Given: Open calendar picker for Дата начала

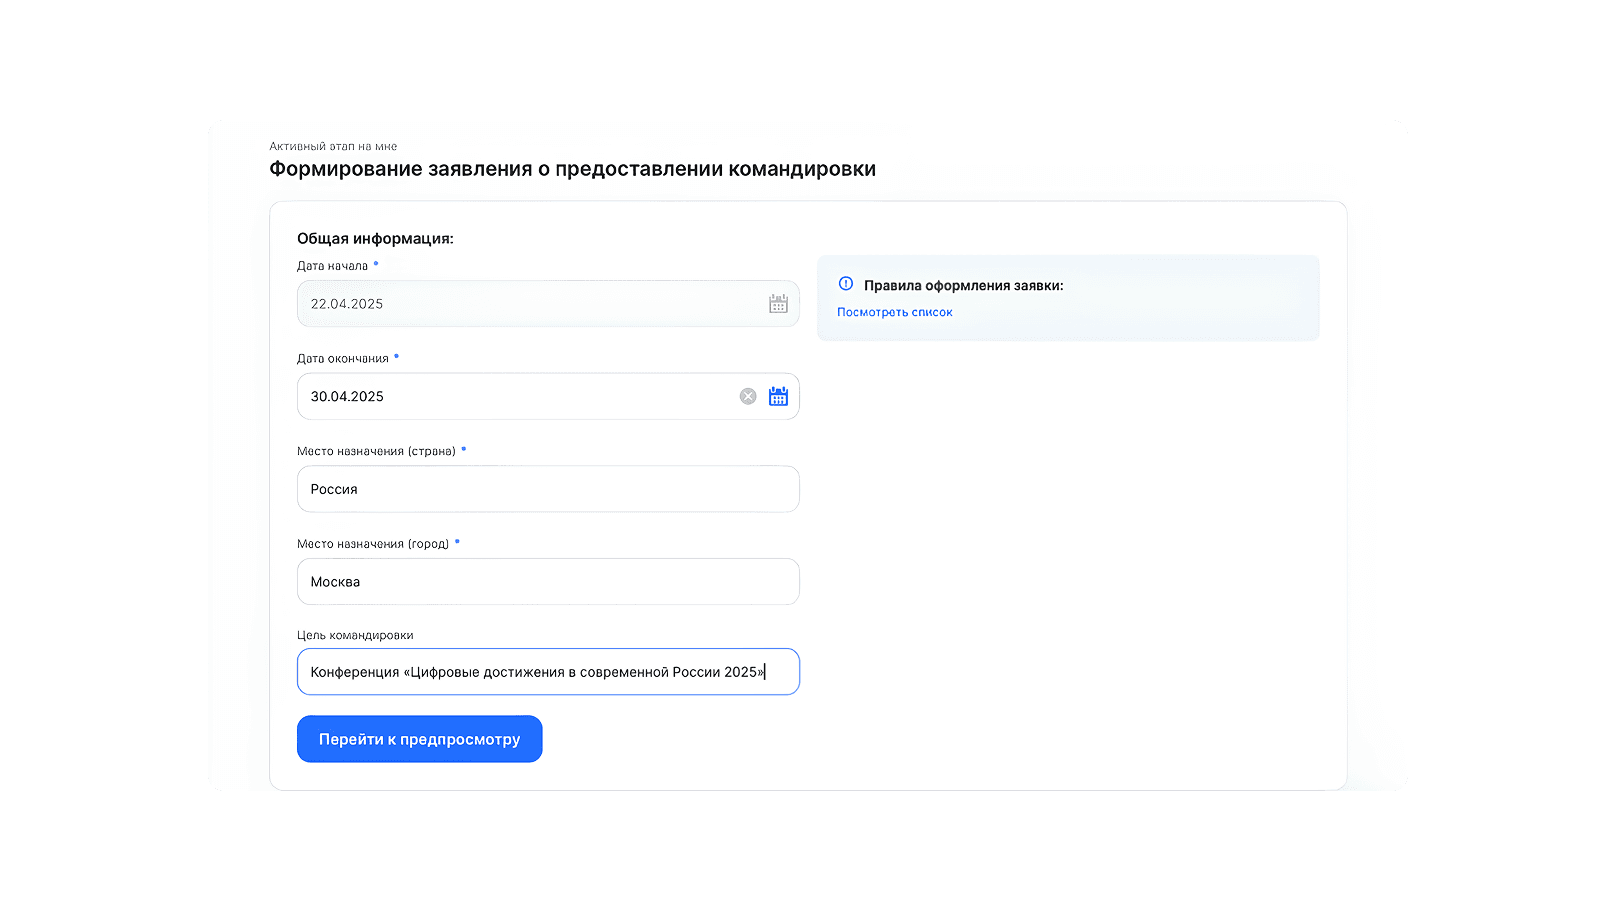Looking at the screenshot, I should click(x=778, y=304).
